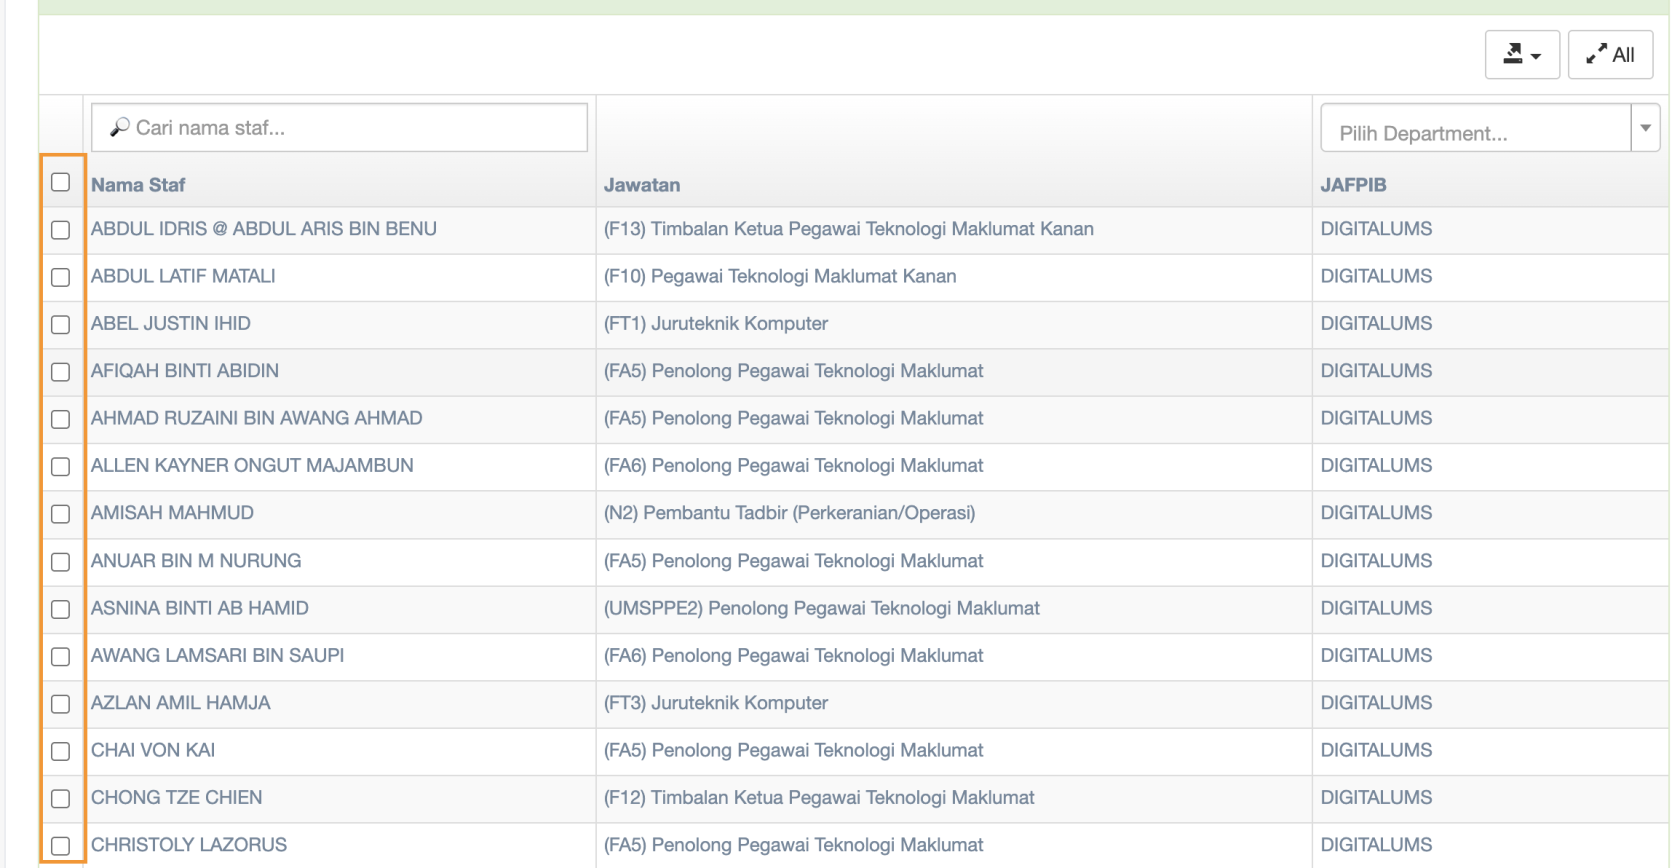Click the JAFPIB column header
The image size is (1680, 868).
pyautogui.click(x=1353, y=185)
